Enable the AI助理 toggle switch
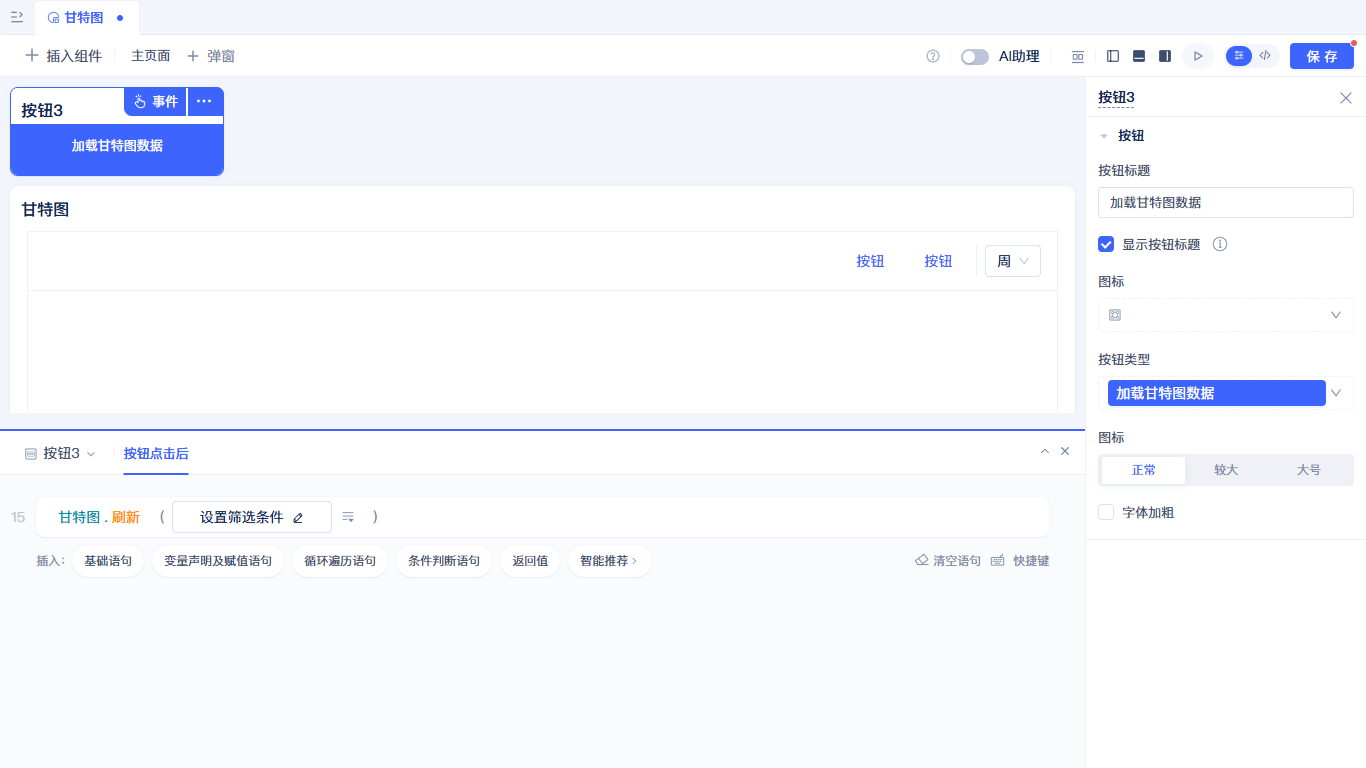The image size is (1366, 768). [975, 57]
